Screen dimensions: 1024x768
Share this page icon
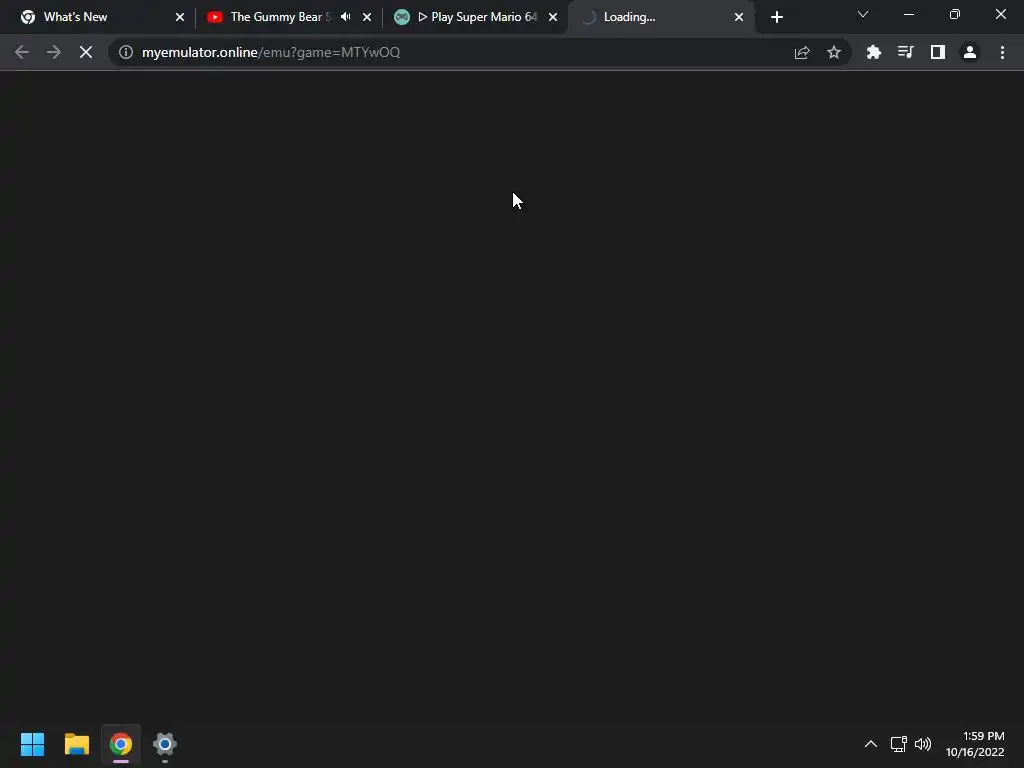click(x=802, y=52)
